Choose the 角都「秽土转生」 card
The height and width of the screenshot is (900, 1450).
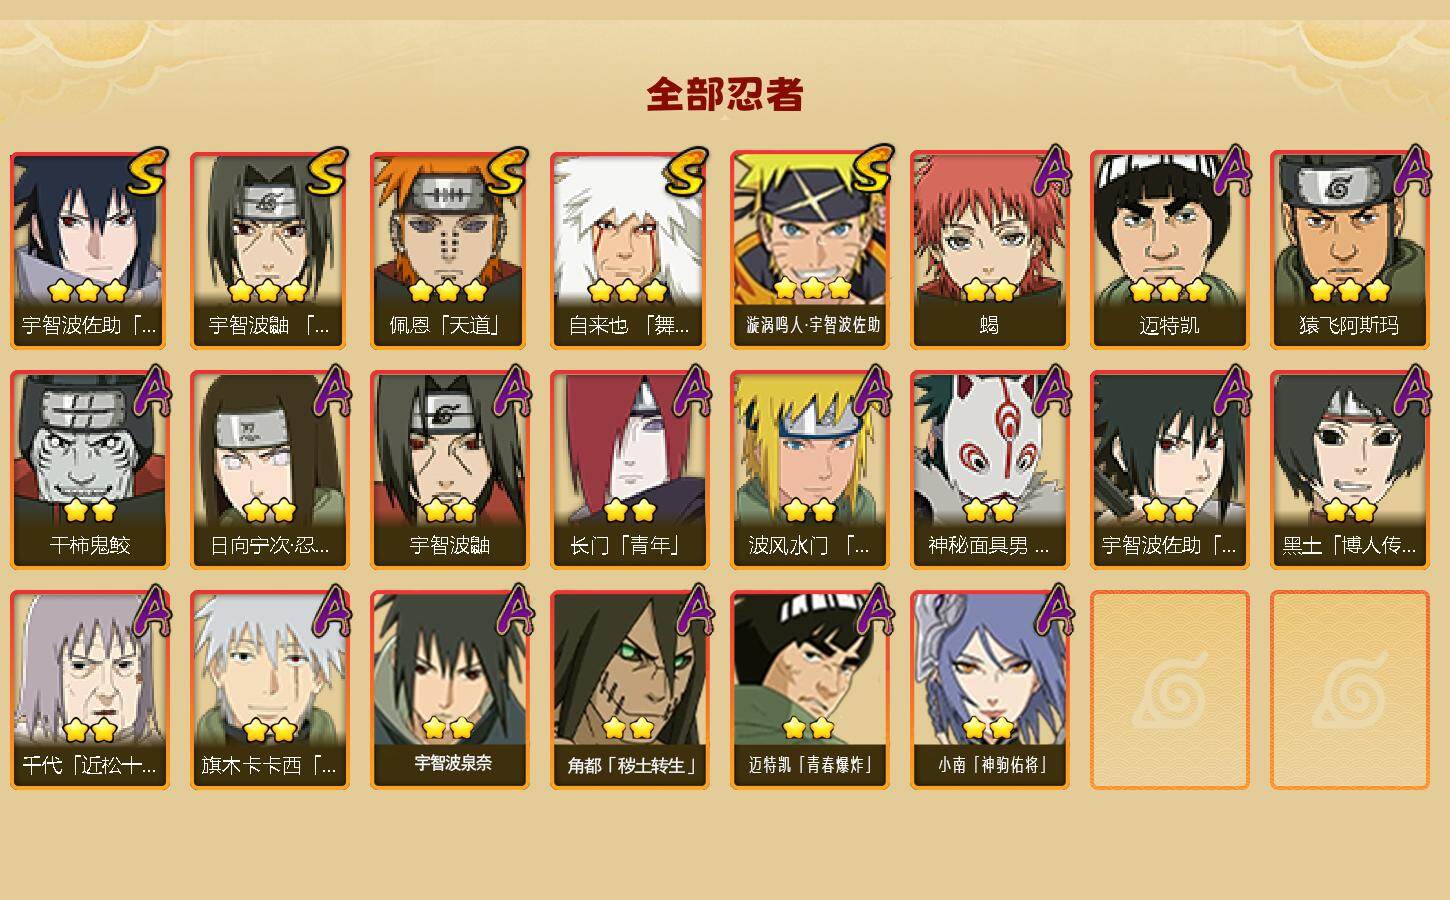point(629,690)
